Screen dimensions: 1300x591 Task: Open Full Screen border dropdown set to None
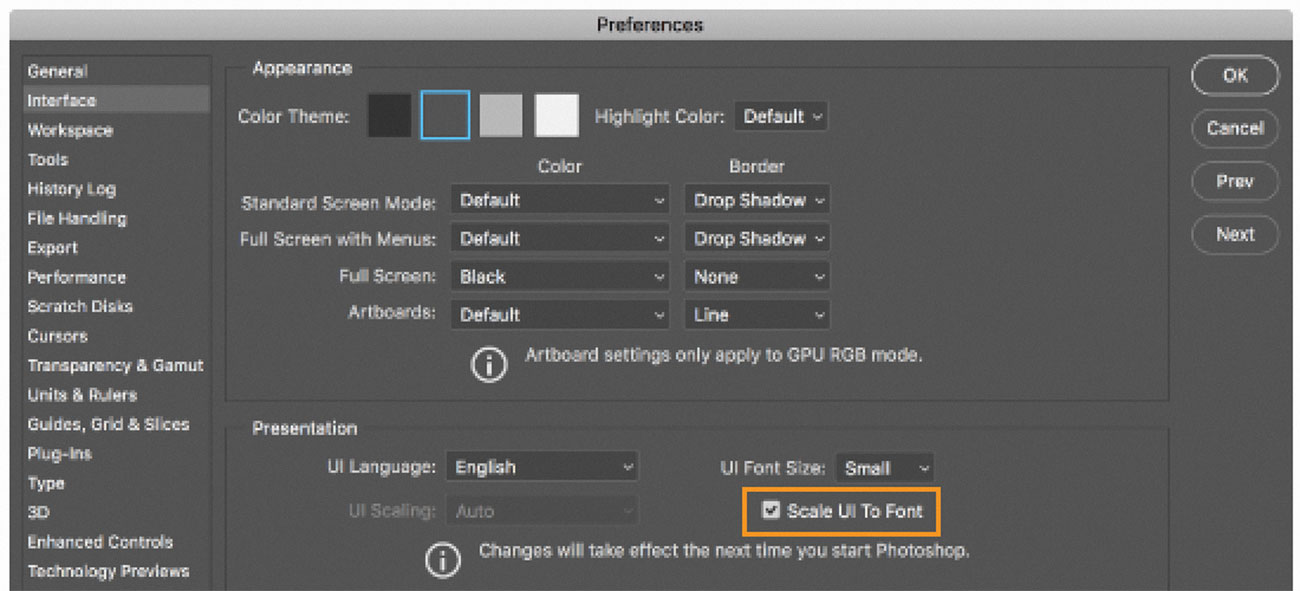(757, 277)
